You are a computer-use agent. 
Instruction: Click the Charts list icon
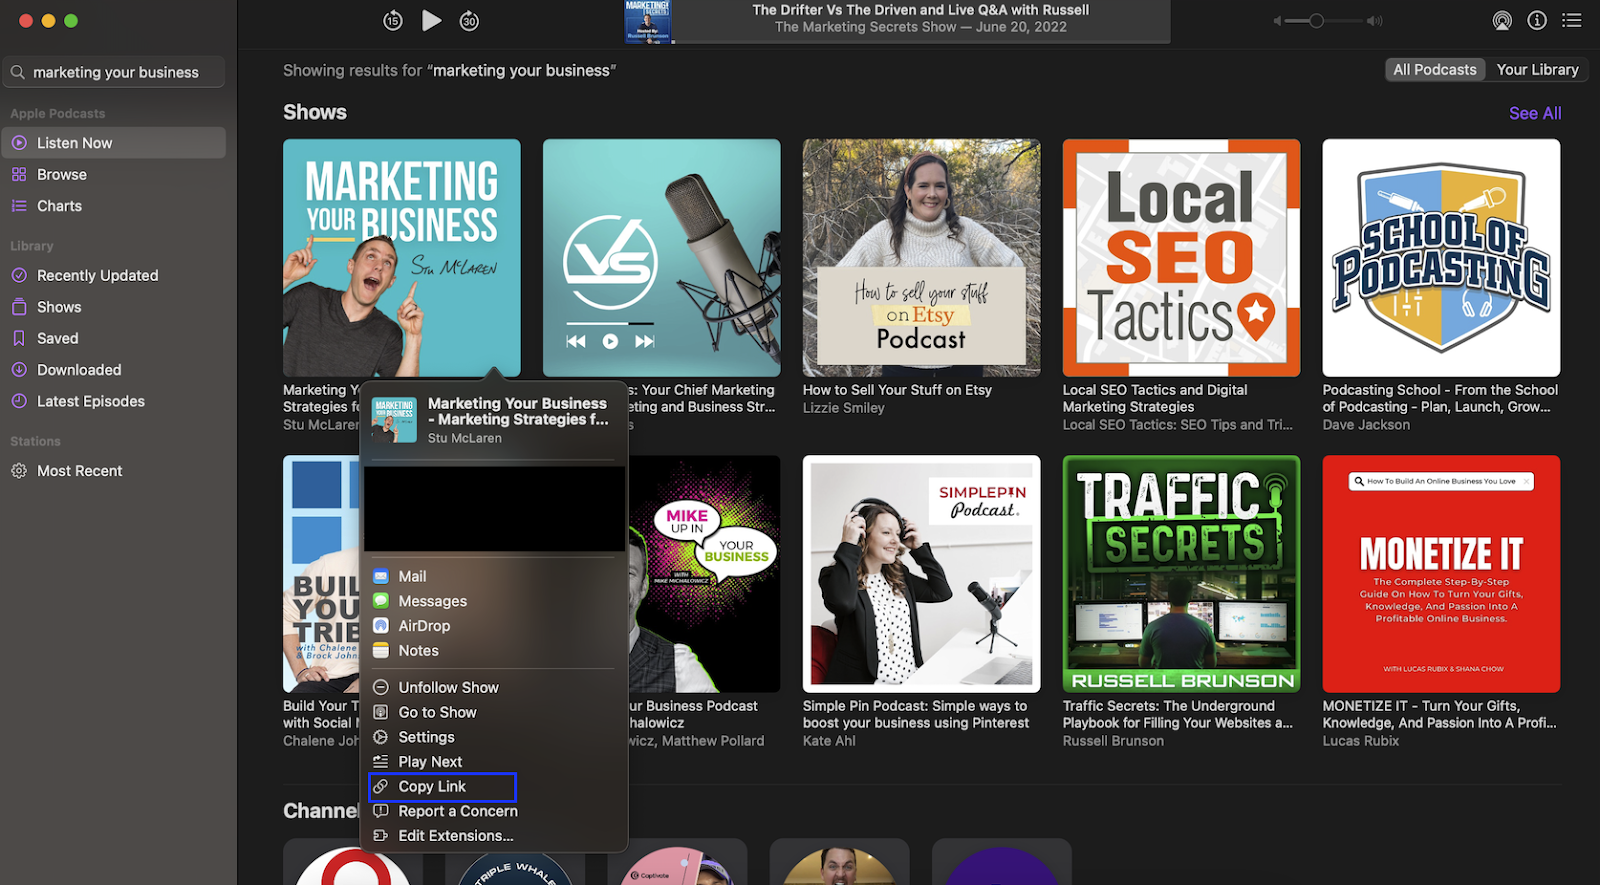click(19, 206)
